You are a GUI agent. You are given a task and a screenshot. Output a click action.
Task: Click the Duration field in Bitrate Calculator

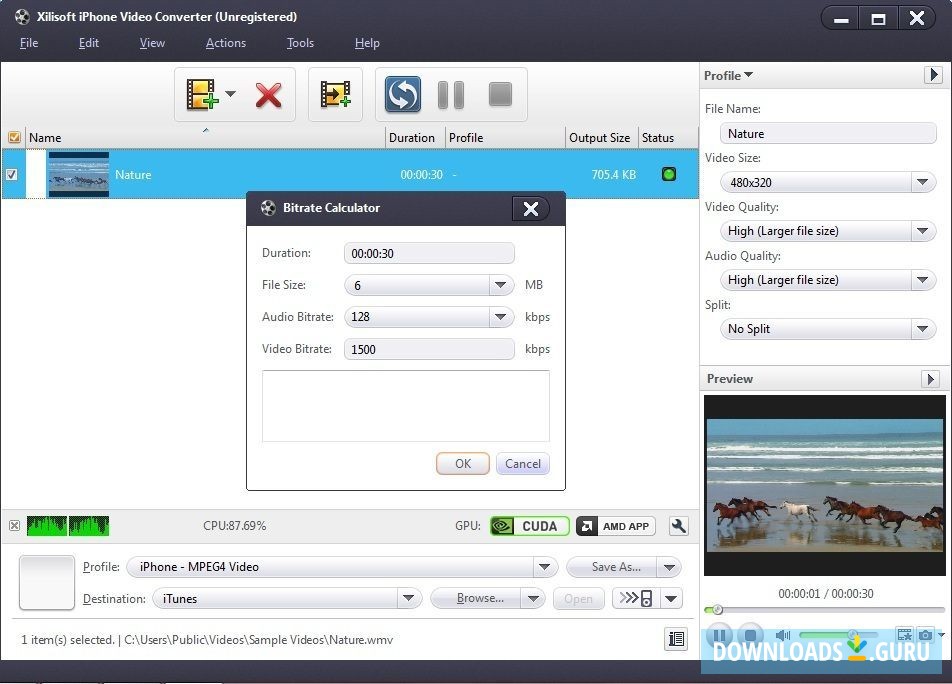pyautogui.click(x=429, y=253)
